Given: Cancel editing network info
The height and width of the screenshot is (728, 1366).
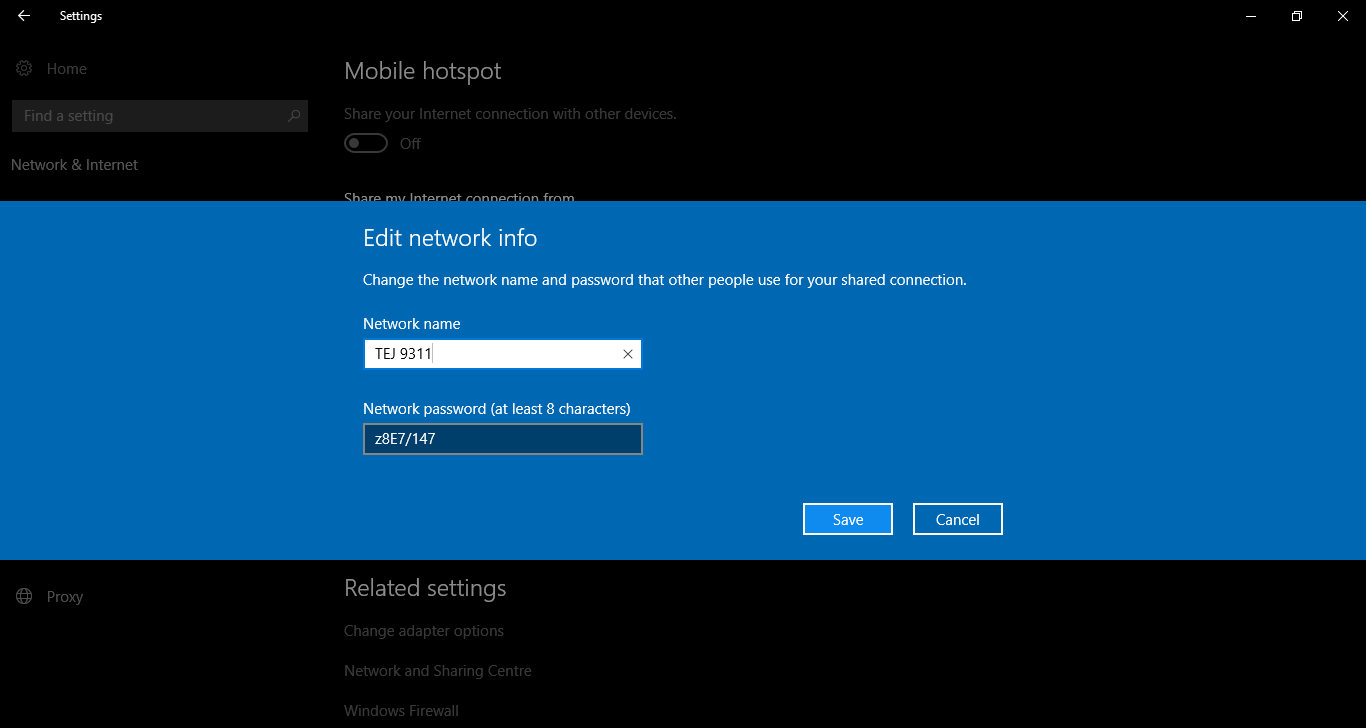Looking at the screenshot, I should (958, 519).
